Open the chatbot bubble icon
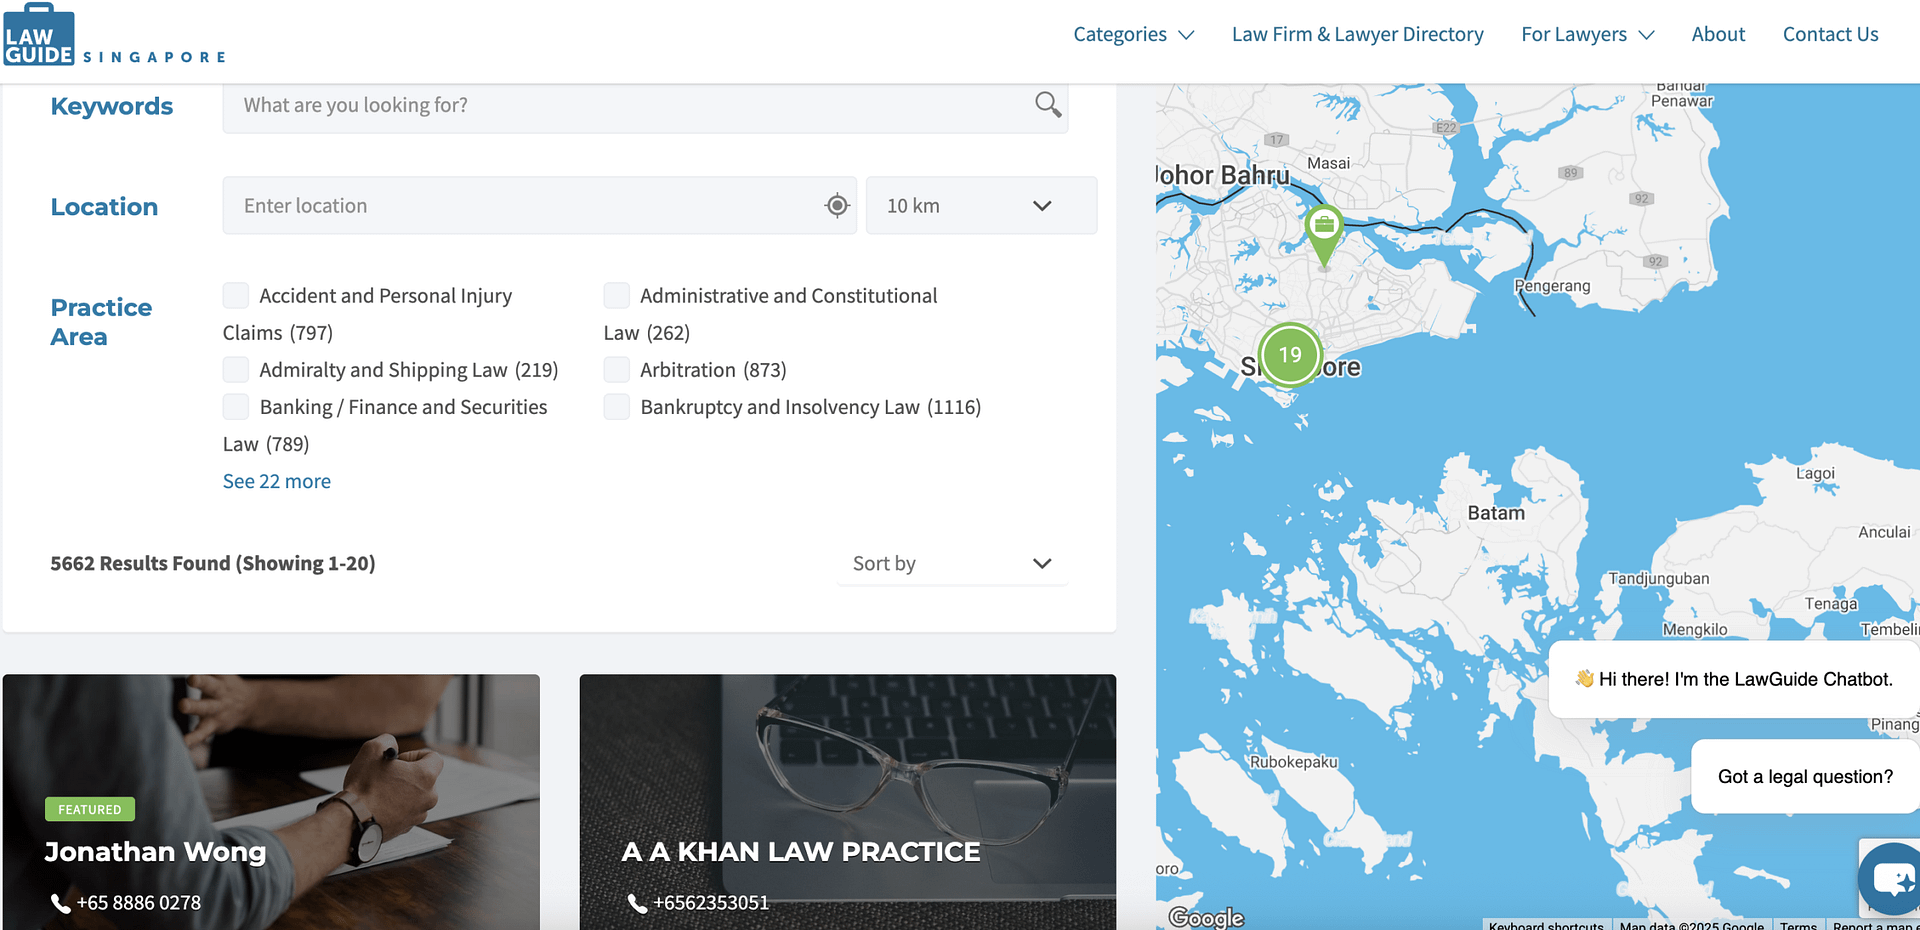Screen dimensions: 1920x930 [1890, 879]
